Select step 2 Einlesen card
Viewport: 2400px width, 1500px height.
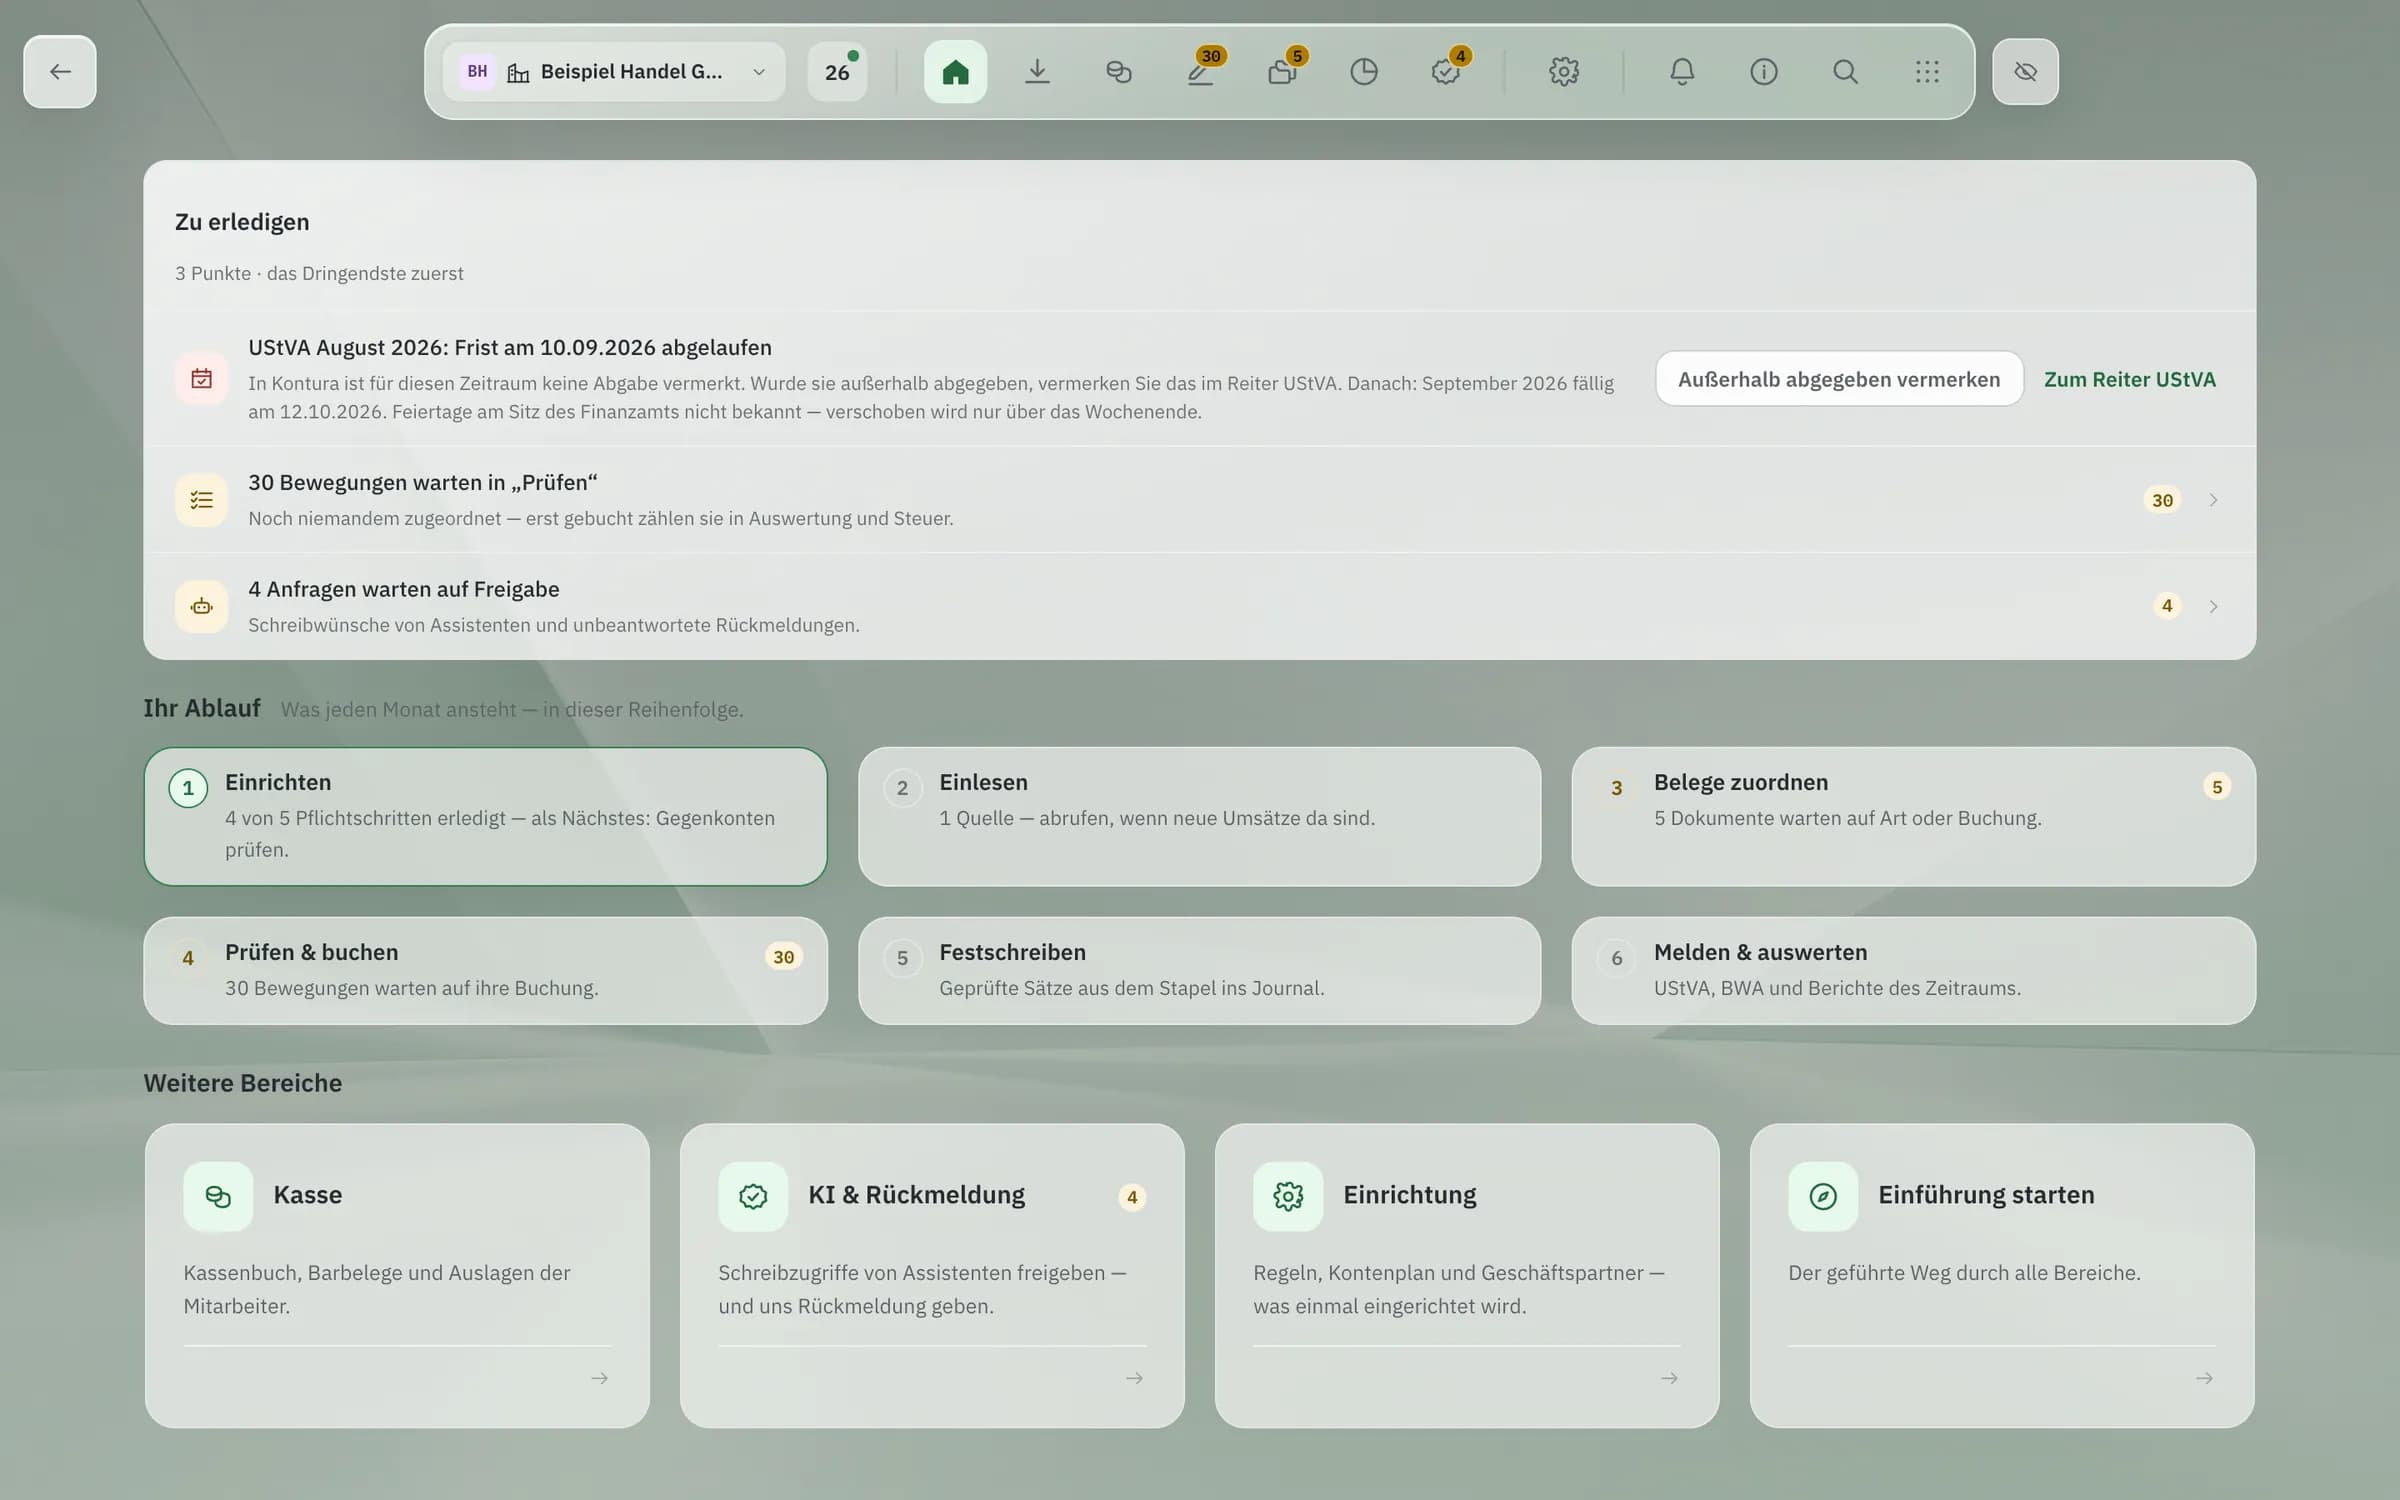[1199, 816]
